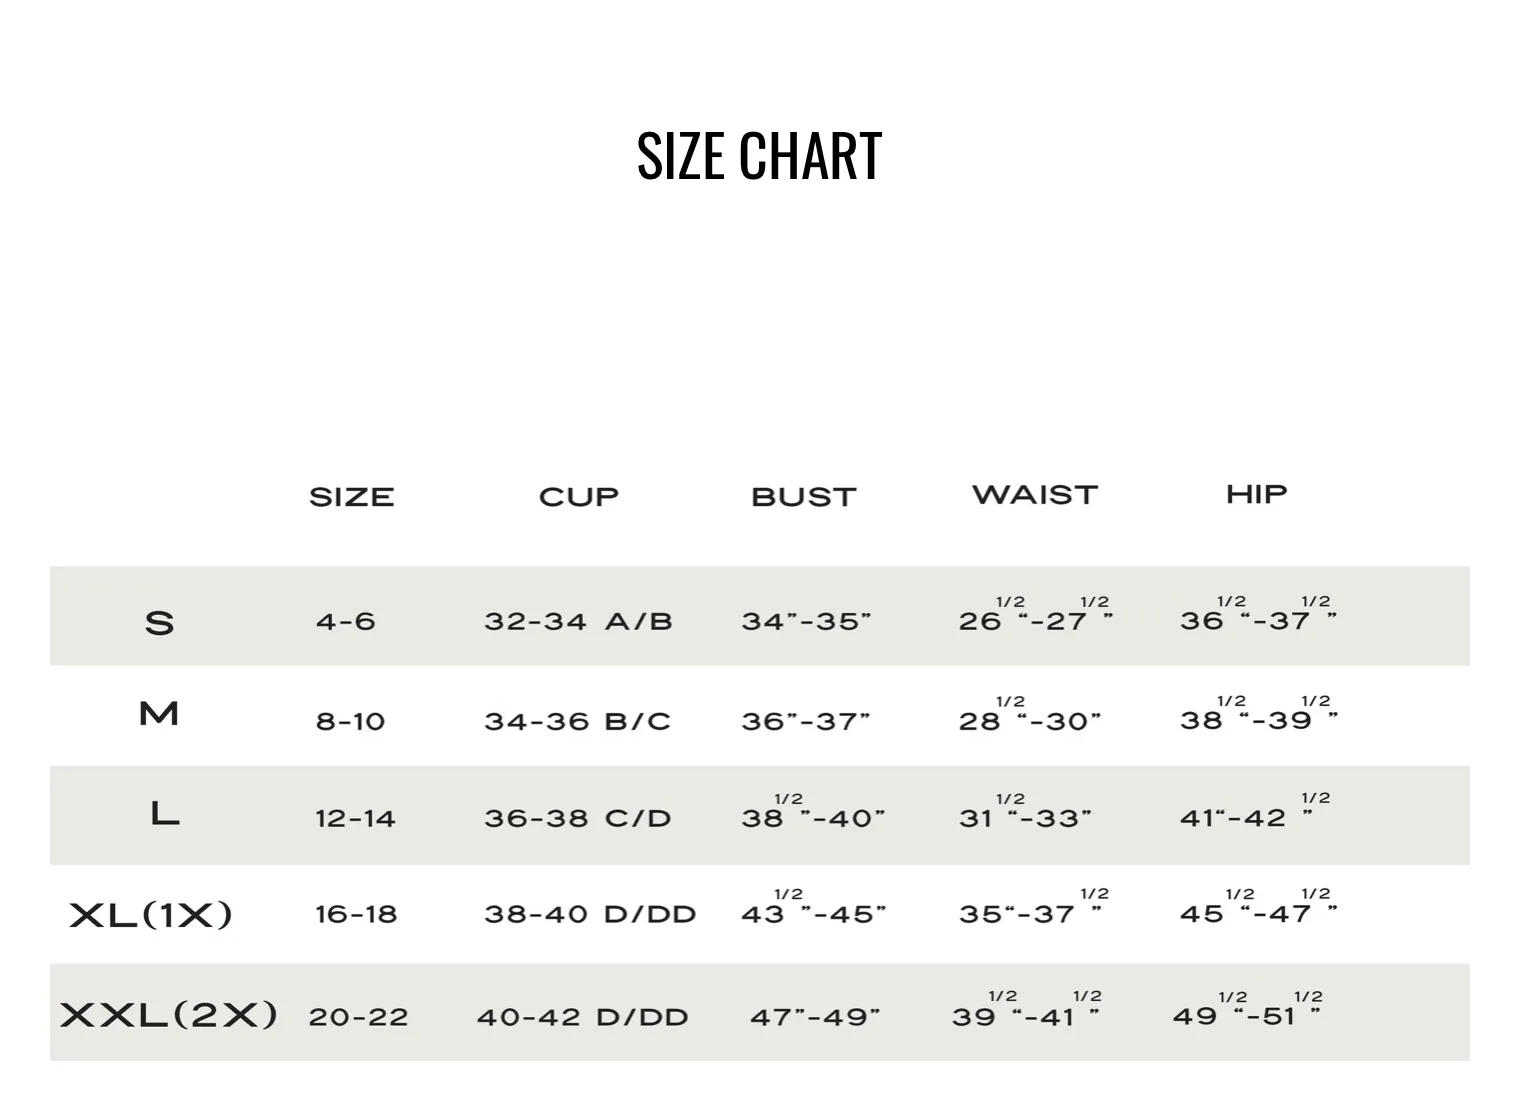Click the 34-36 B/C cup value
Screen dimensions: 1520x1100
point(577,721)
